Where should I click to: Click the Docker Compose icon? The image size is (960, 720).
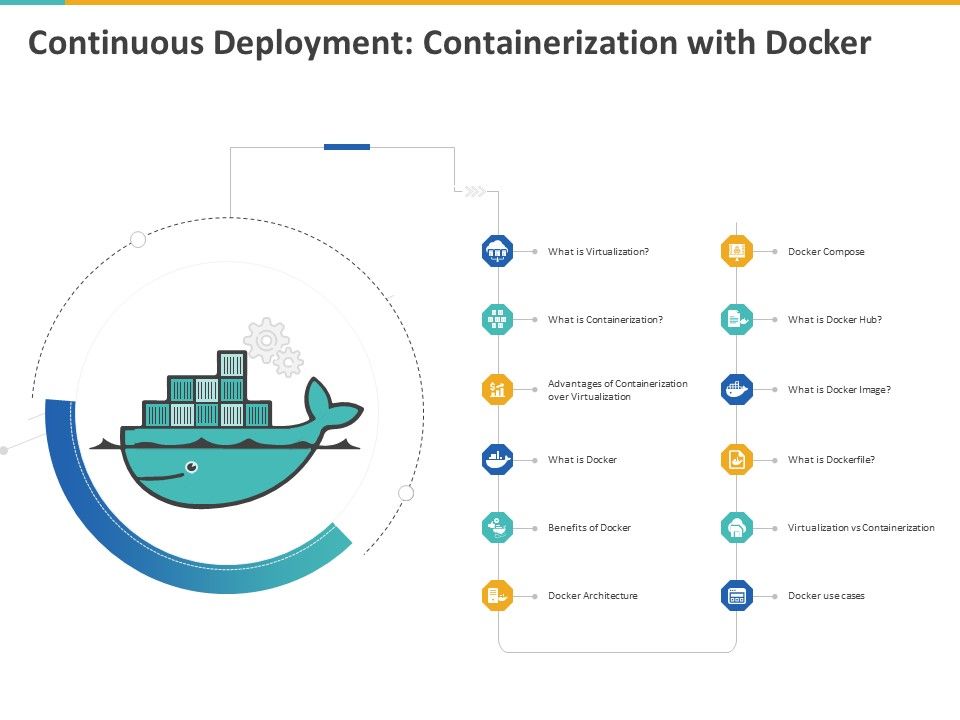click(x=737, y=251)
